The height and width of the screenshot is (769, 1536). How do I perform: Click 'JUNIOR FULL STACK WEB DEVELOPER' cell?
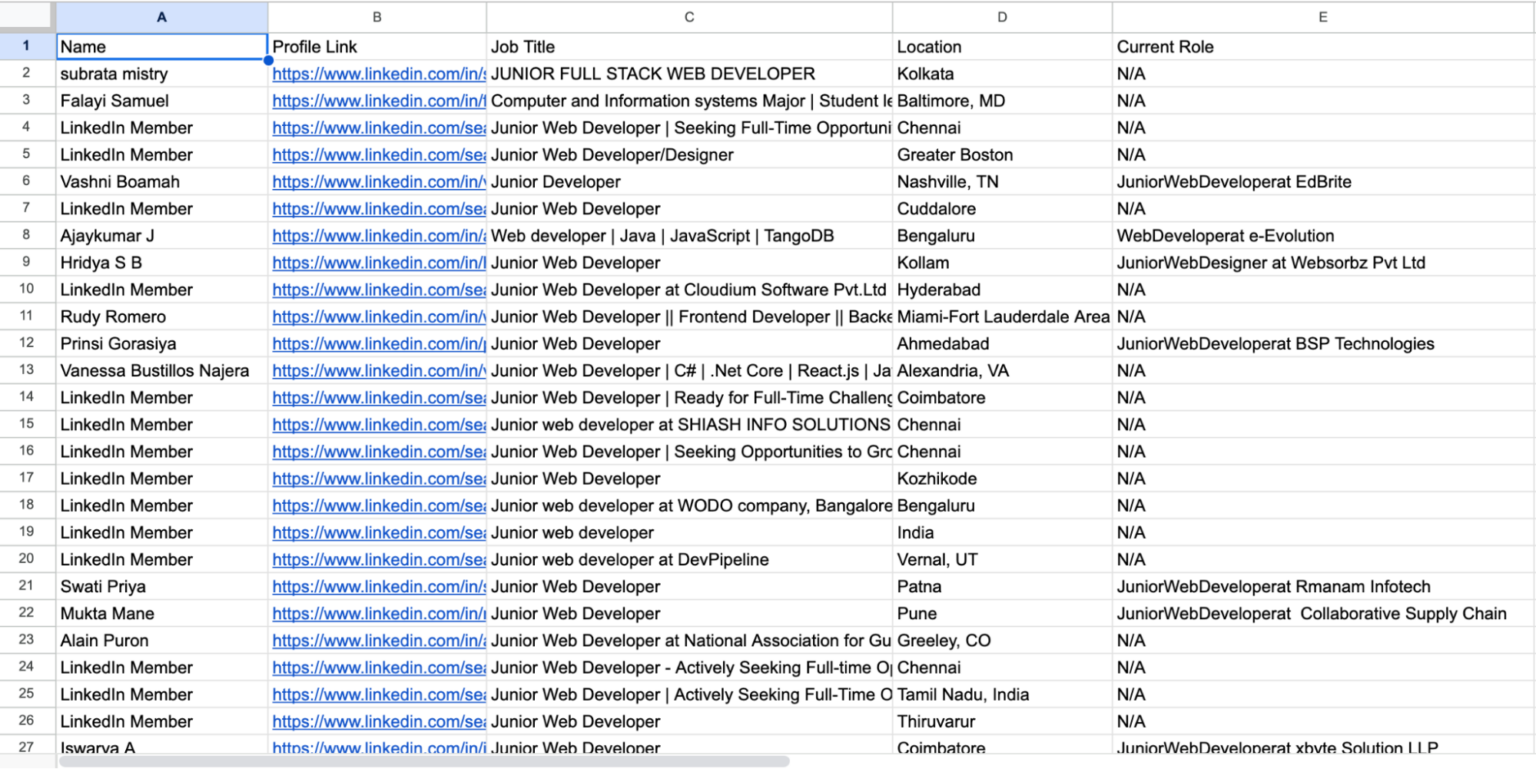click(690, 73)
